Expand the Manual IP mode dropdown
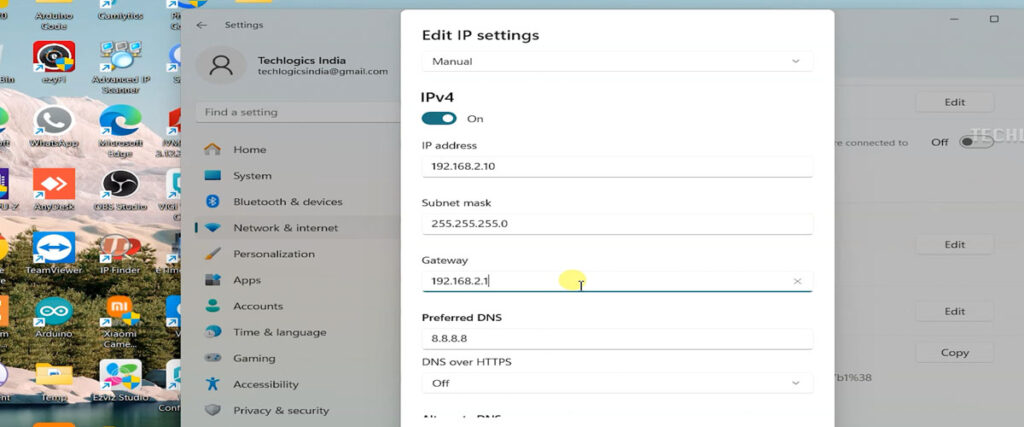Viewport: 1024px width, 427px height. 616,61
